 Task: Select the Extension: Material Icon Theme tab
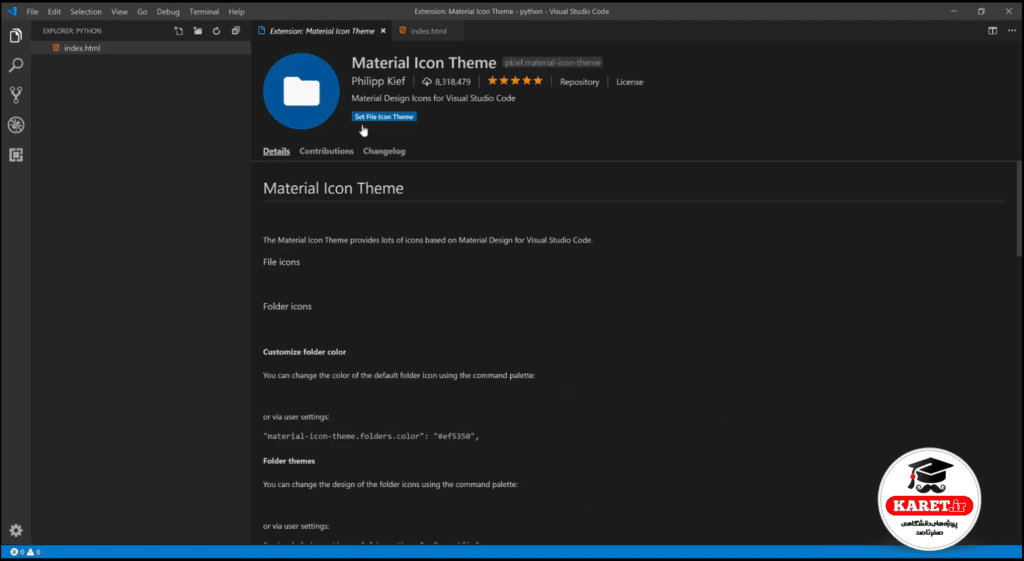click(322, 31)
